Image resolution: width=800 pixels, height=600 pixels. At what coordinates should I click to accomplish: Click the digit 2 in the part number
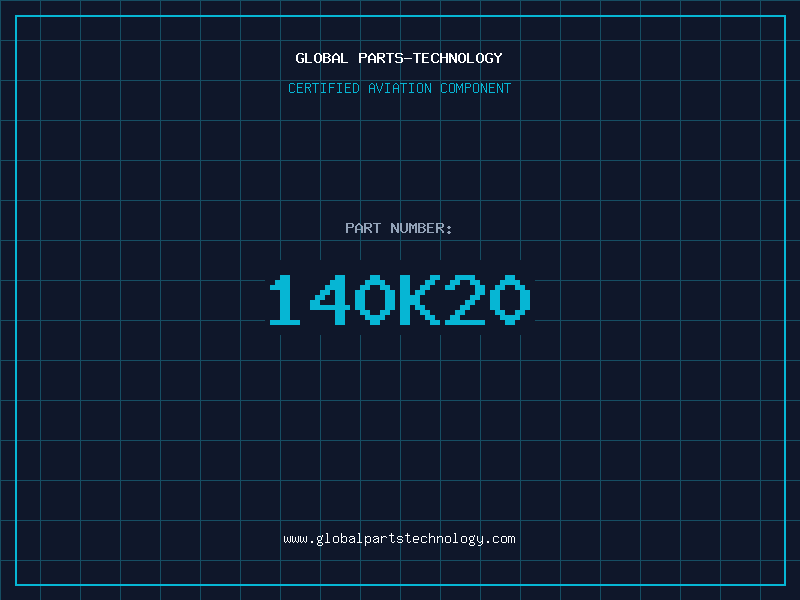click(463, 300)
